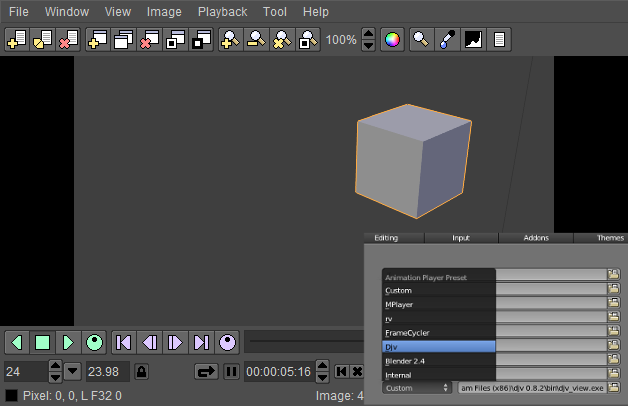This screenshot has height=406, width=628.
Task: Click the open file icon in toolbar
Action: pyautogui.click(x=17, y=40)
